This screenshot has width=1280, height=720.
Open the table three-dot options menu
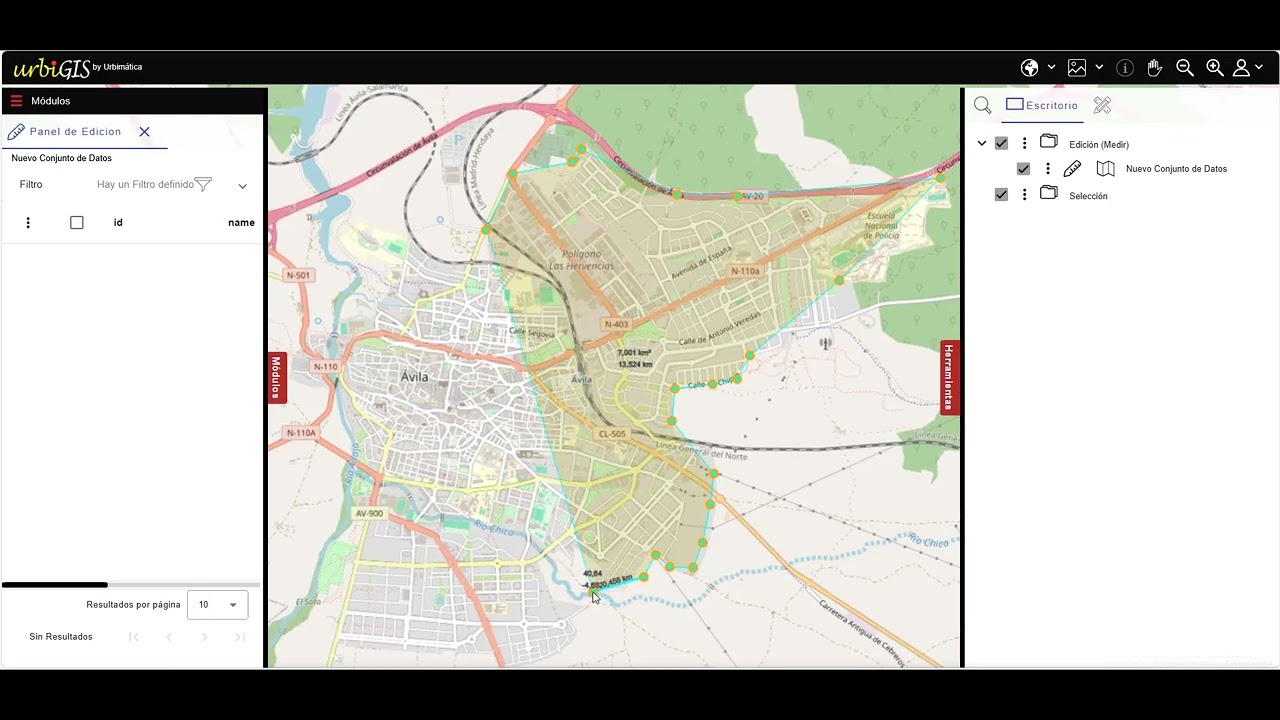point(28,223)
